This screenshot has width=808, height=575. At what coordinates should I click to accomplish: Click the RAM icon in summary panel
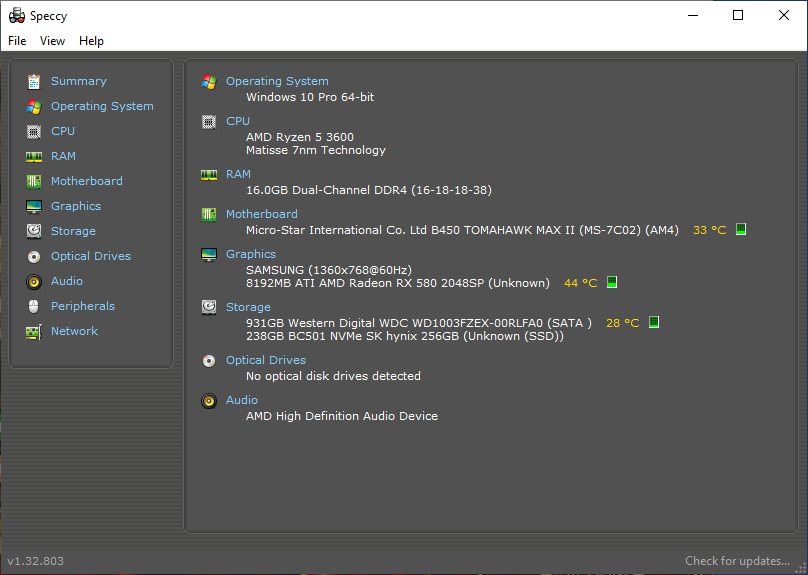point(209,175)
